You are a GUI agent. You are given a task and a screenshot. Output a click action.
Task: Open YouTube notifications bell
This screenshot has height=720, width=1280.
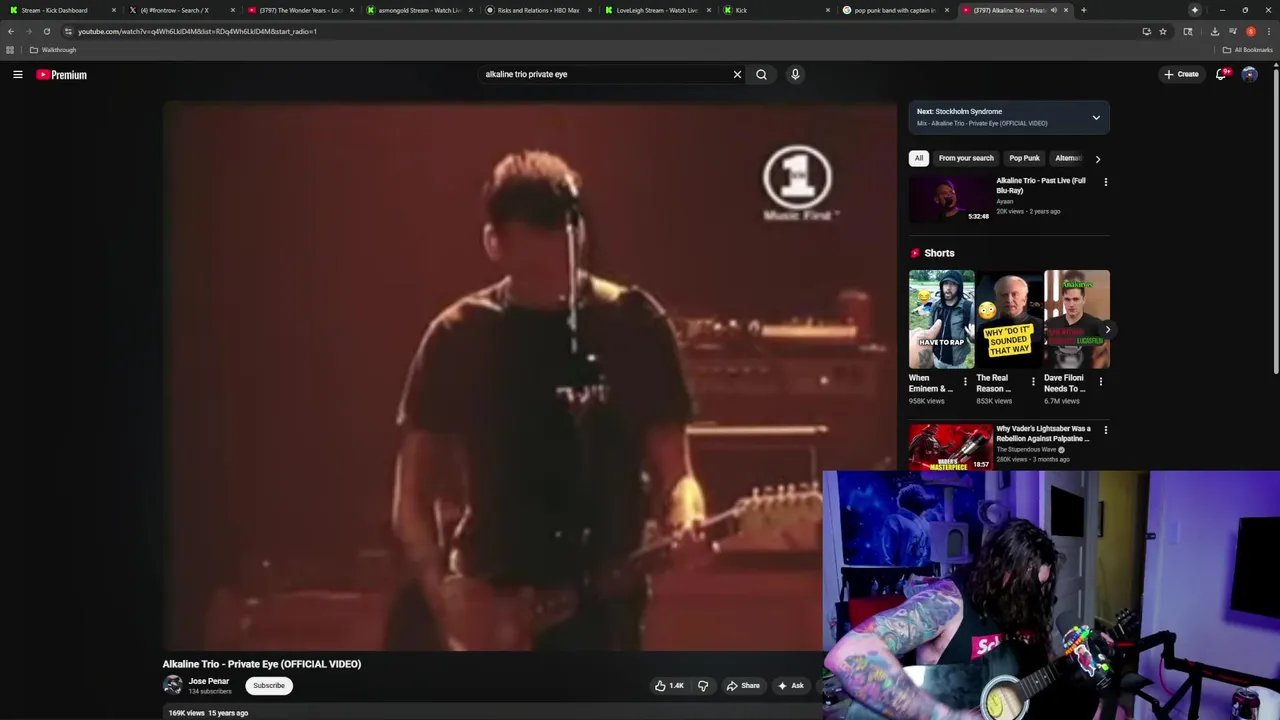pos(1221,74)
